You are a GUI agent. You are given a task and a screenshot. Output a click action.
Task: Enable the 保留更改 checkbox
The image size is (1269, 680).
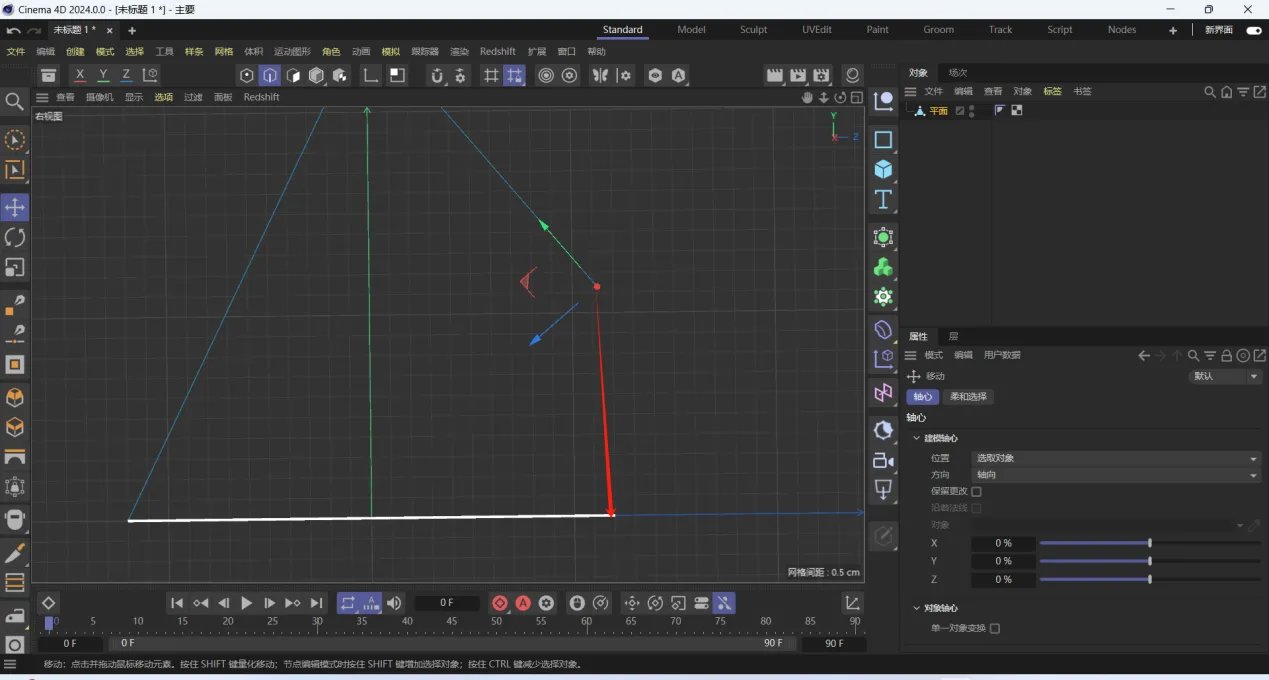pyautogui.click(x=977, y=491)
